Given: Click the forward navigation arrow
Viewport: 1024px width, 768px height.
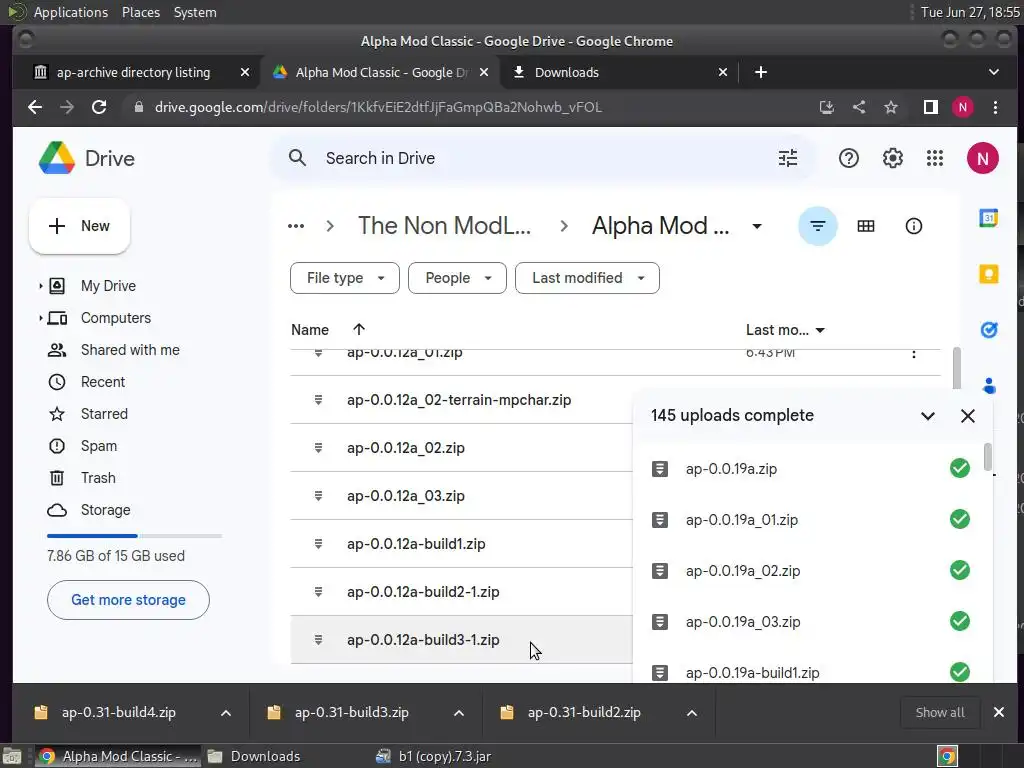Looking at the screenshot, I should [67, 107].
